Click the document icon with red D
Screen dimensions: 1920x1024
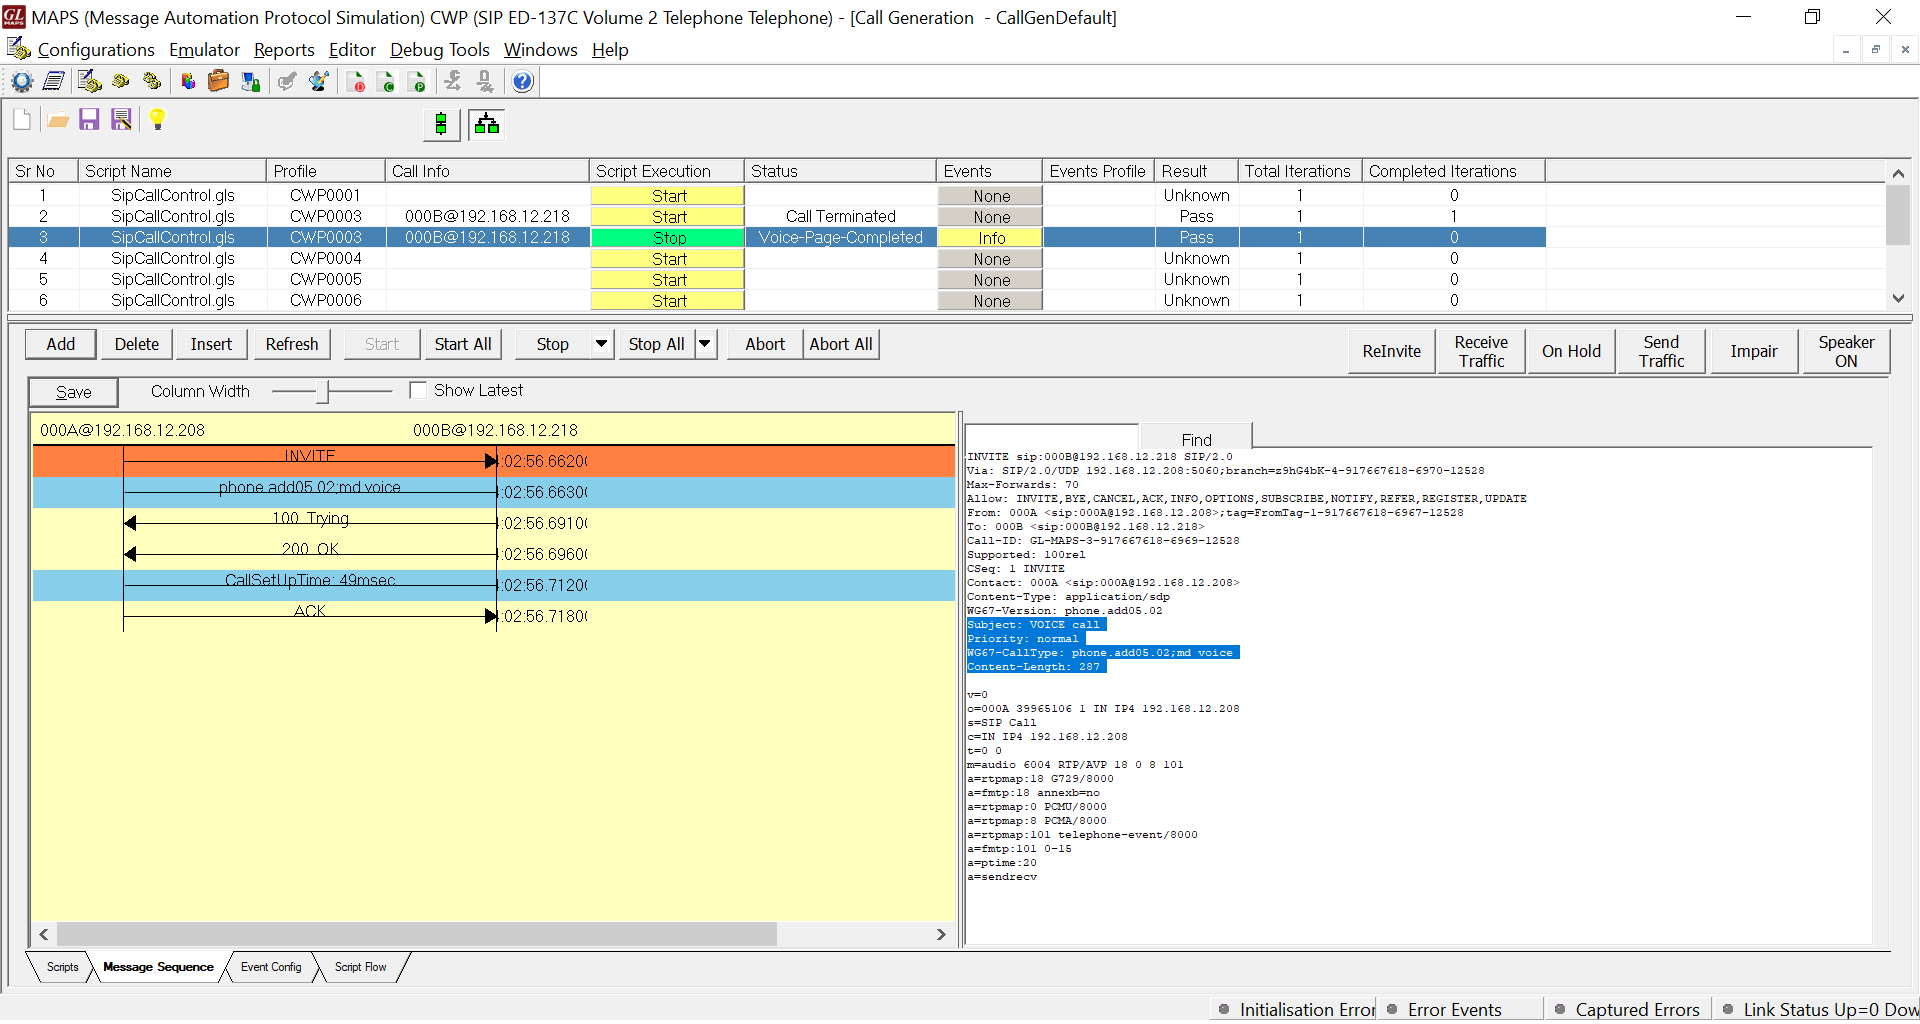356,82
